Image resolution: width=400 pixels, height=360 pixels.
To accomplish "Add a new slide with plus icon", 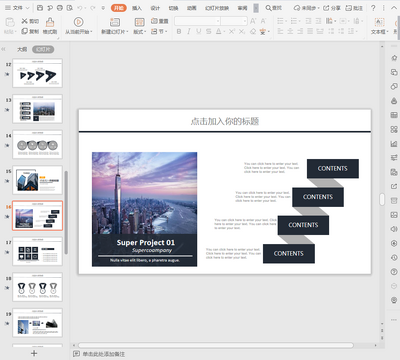I will (34, 353).
